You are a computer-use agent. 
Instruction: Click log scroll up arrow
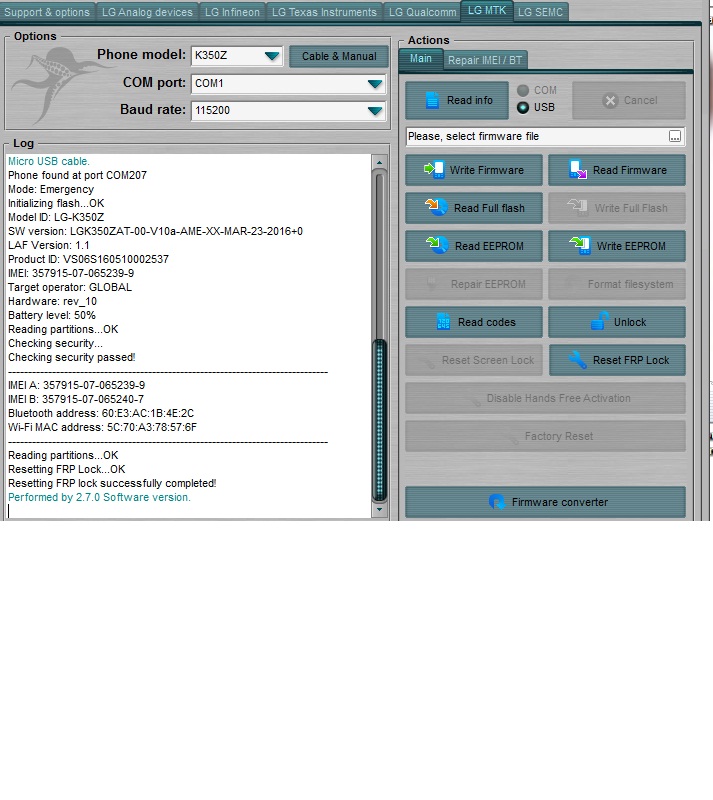pyautogui.click(x=379, y=162)
